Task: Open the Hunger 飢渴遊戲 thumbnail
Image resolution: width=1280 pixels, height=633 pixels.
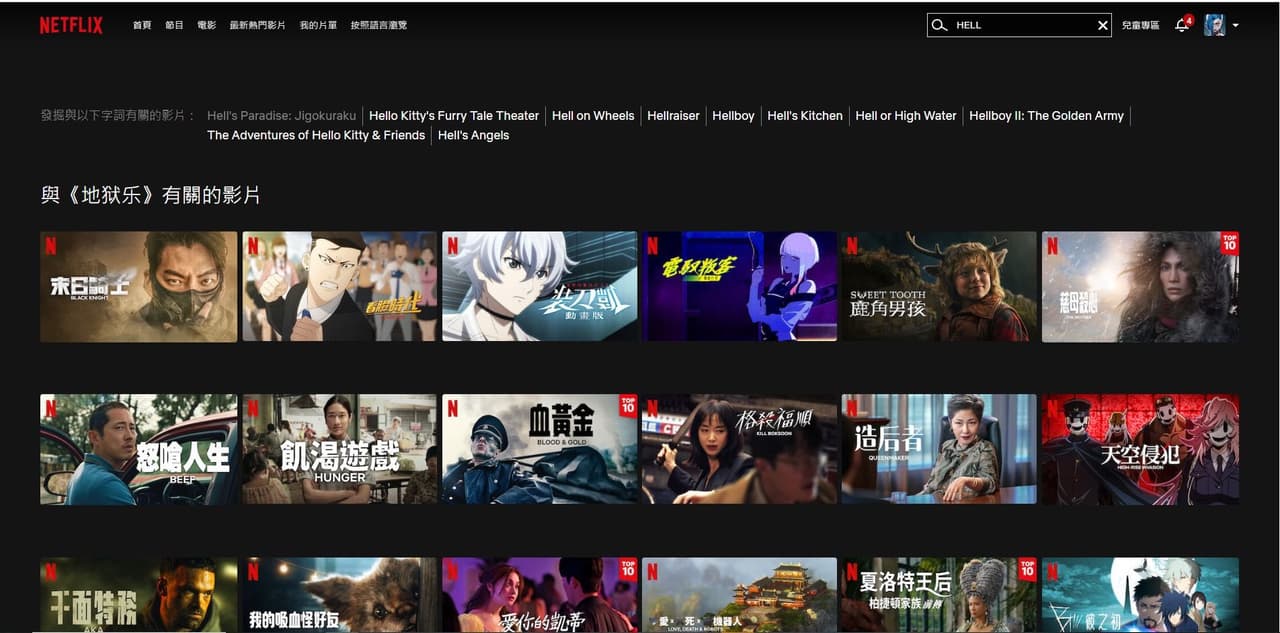Action: [339, 449]
